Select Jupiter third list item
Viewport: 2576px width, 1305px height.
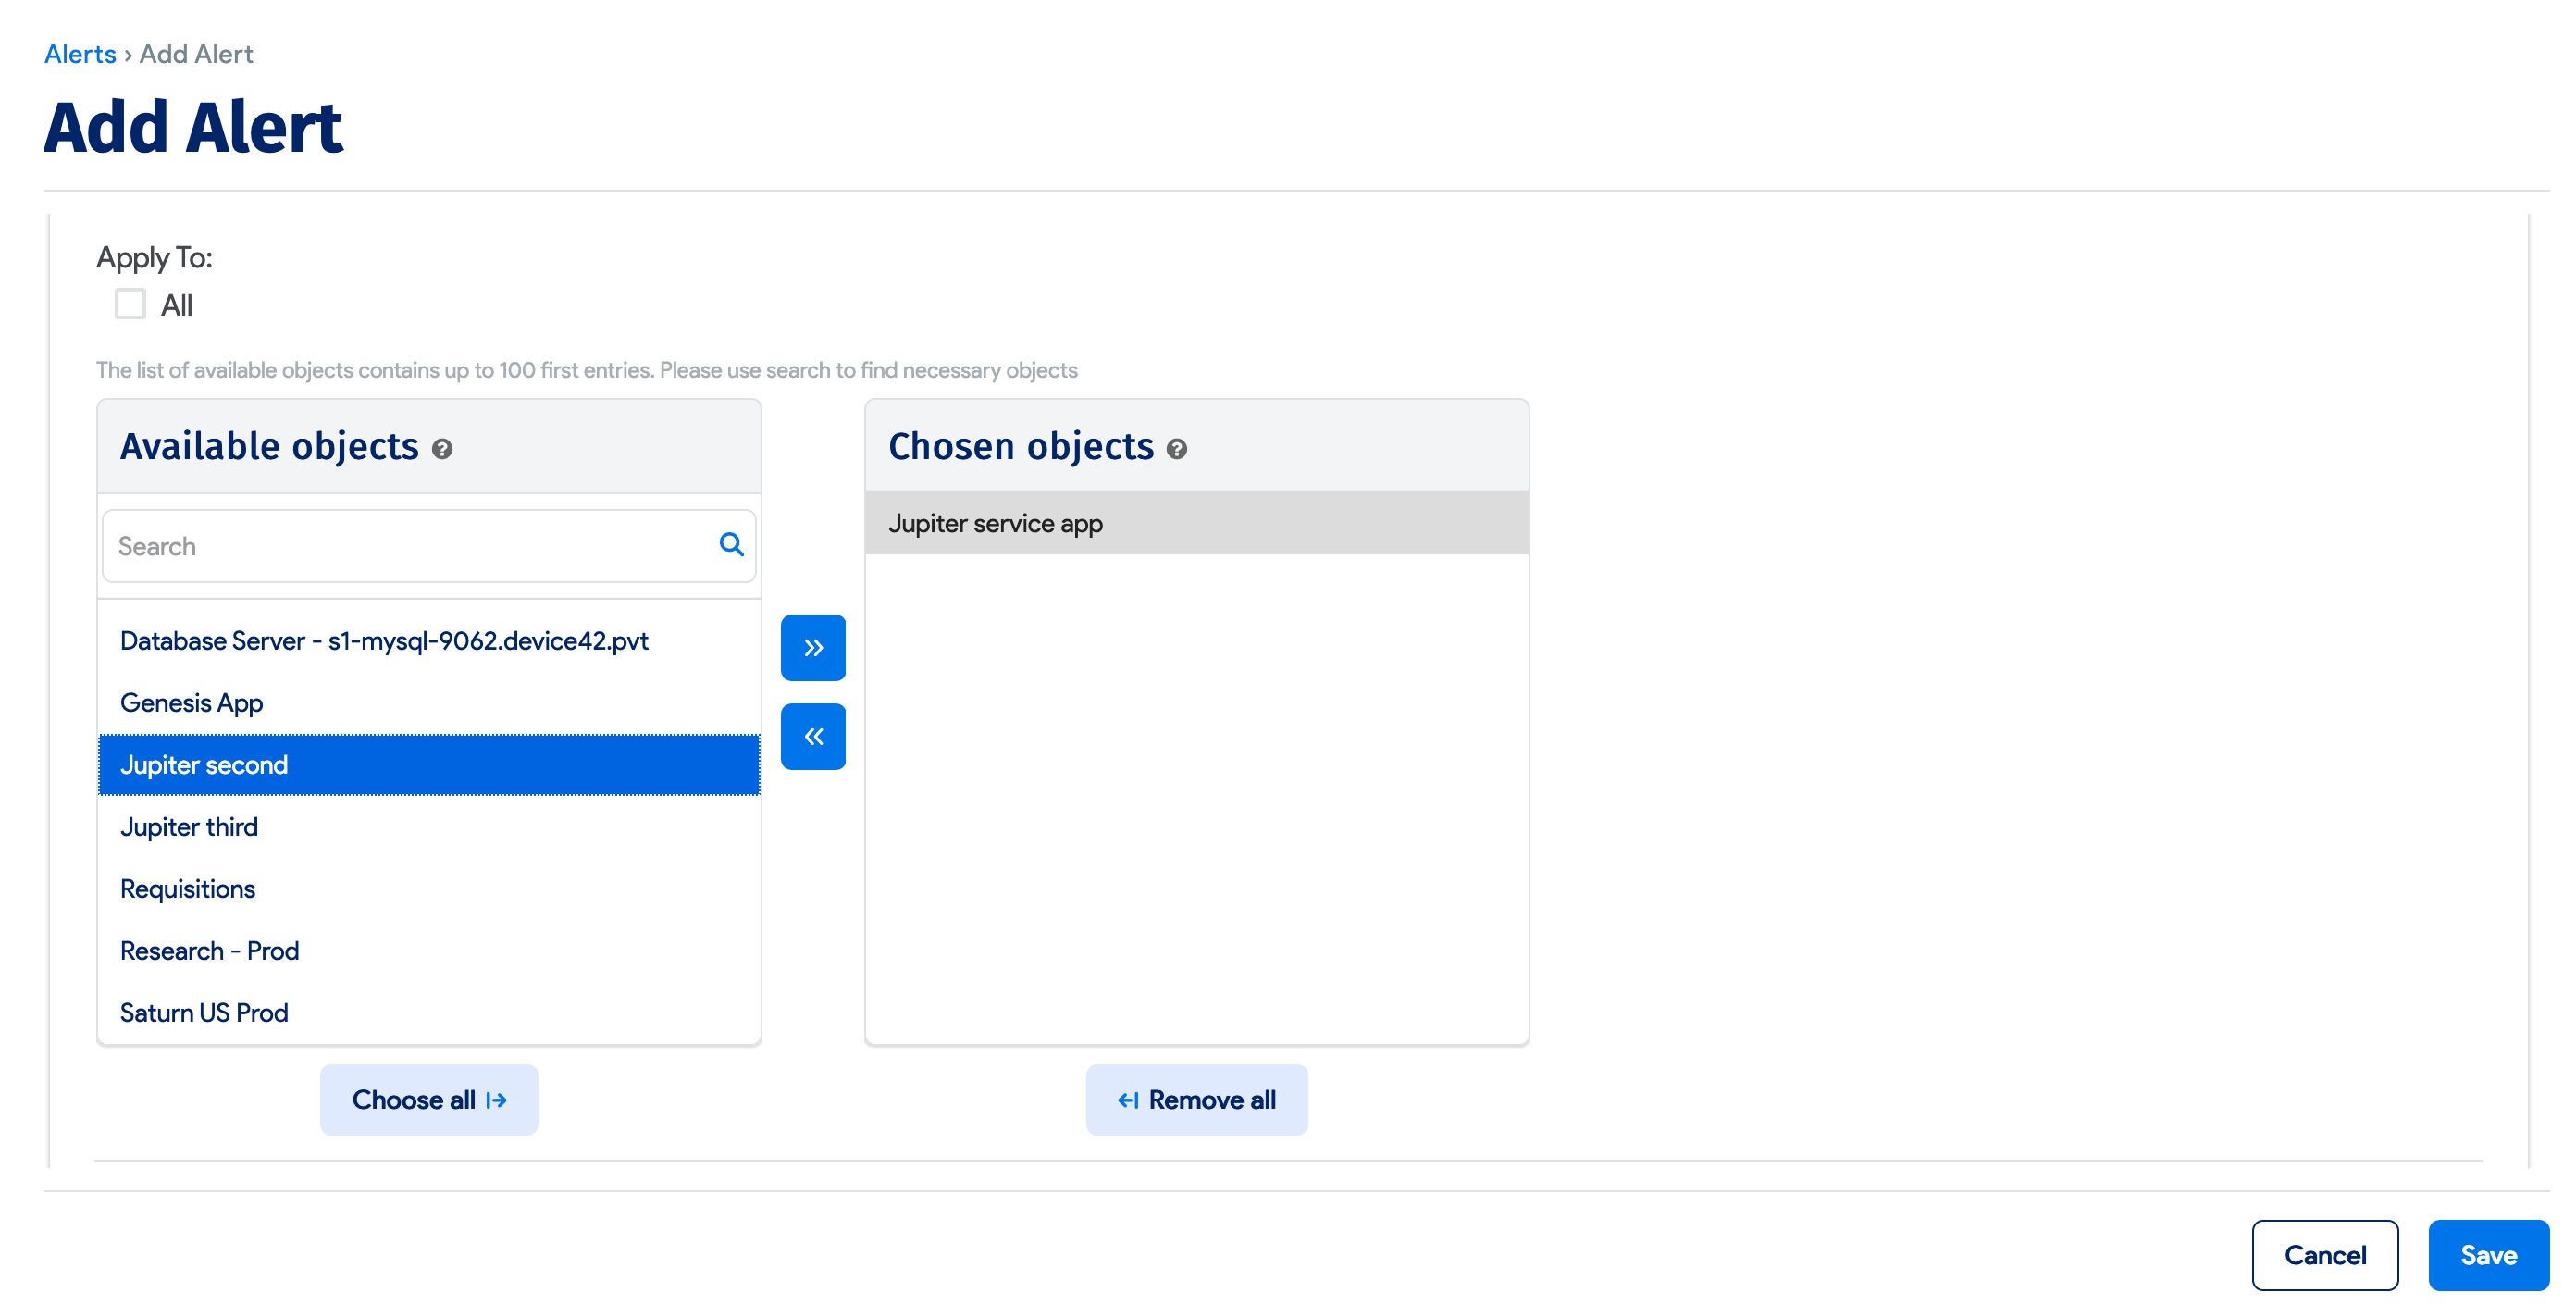click(x=189, y=827)
